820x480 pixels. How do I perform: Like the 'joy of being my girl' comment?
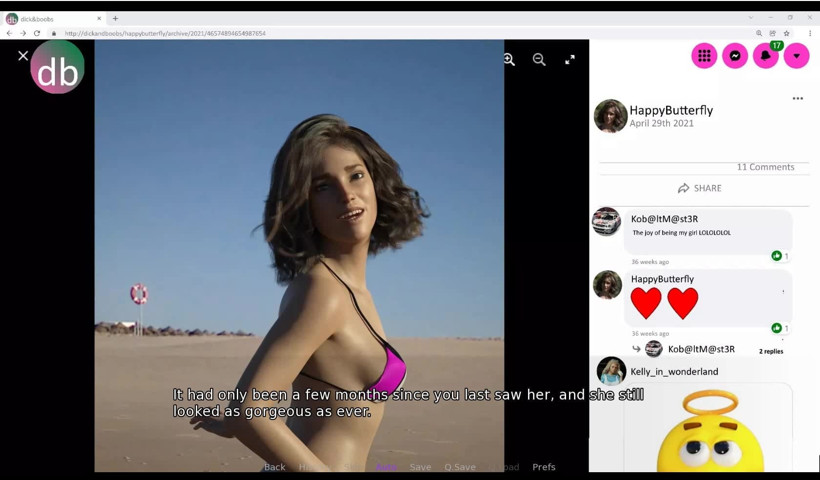777,256
